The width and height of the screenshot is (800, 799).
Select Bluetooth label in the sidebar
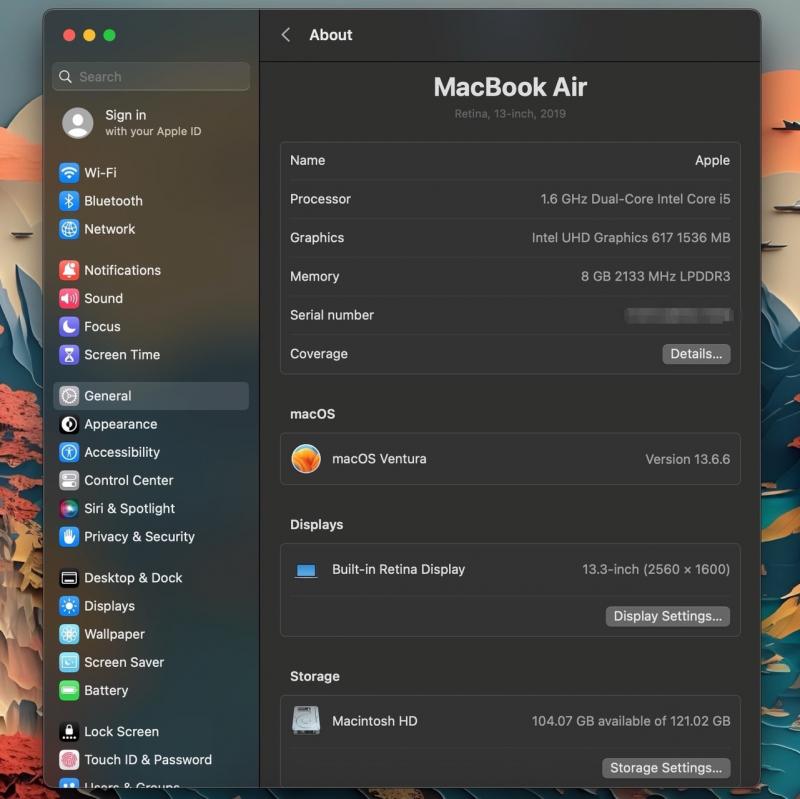click(x=113, y=201)
